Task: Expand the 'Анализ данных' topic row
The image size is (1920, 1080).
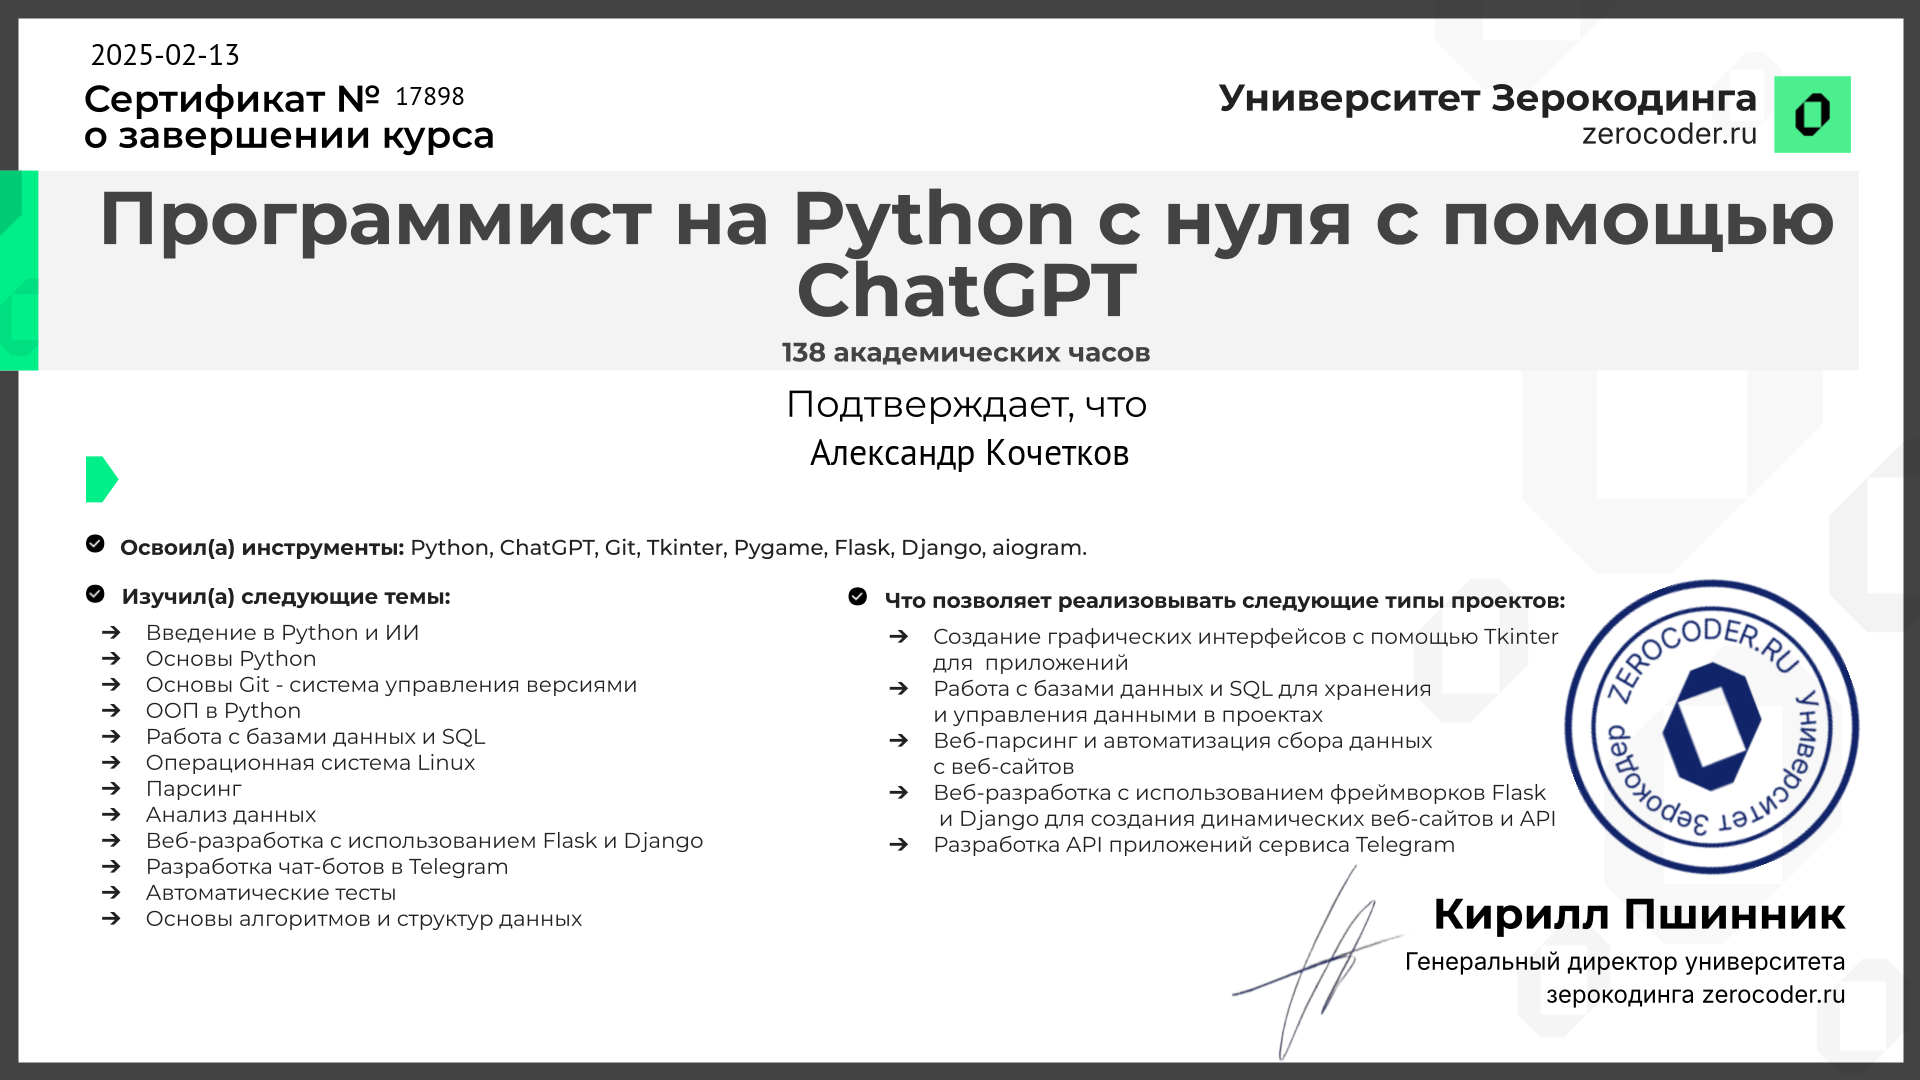Action: [x=231, y=815]
